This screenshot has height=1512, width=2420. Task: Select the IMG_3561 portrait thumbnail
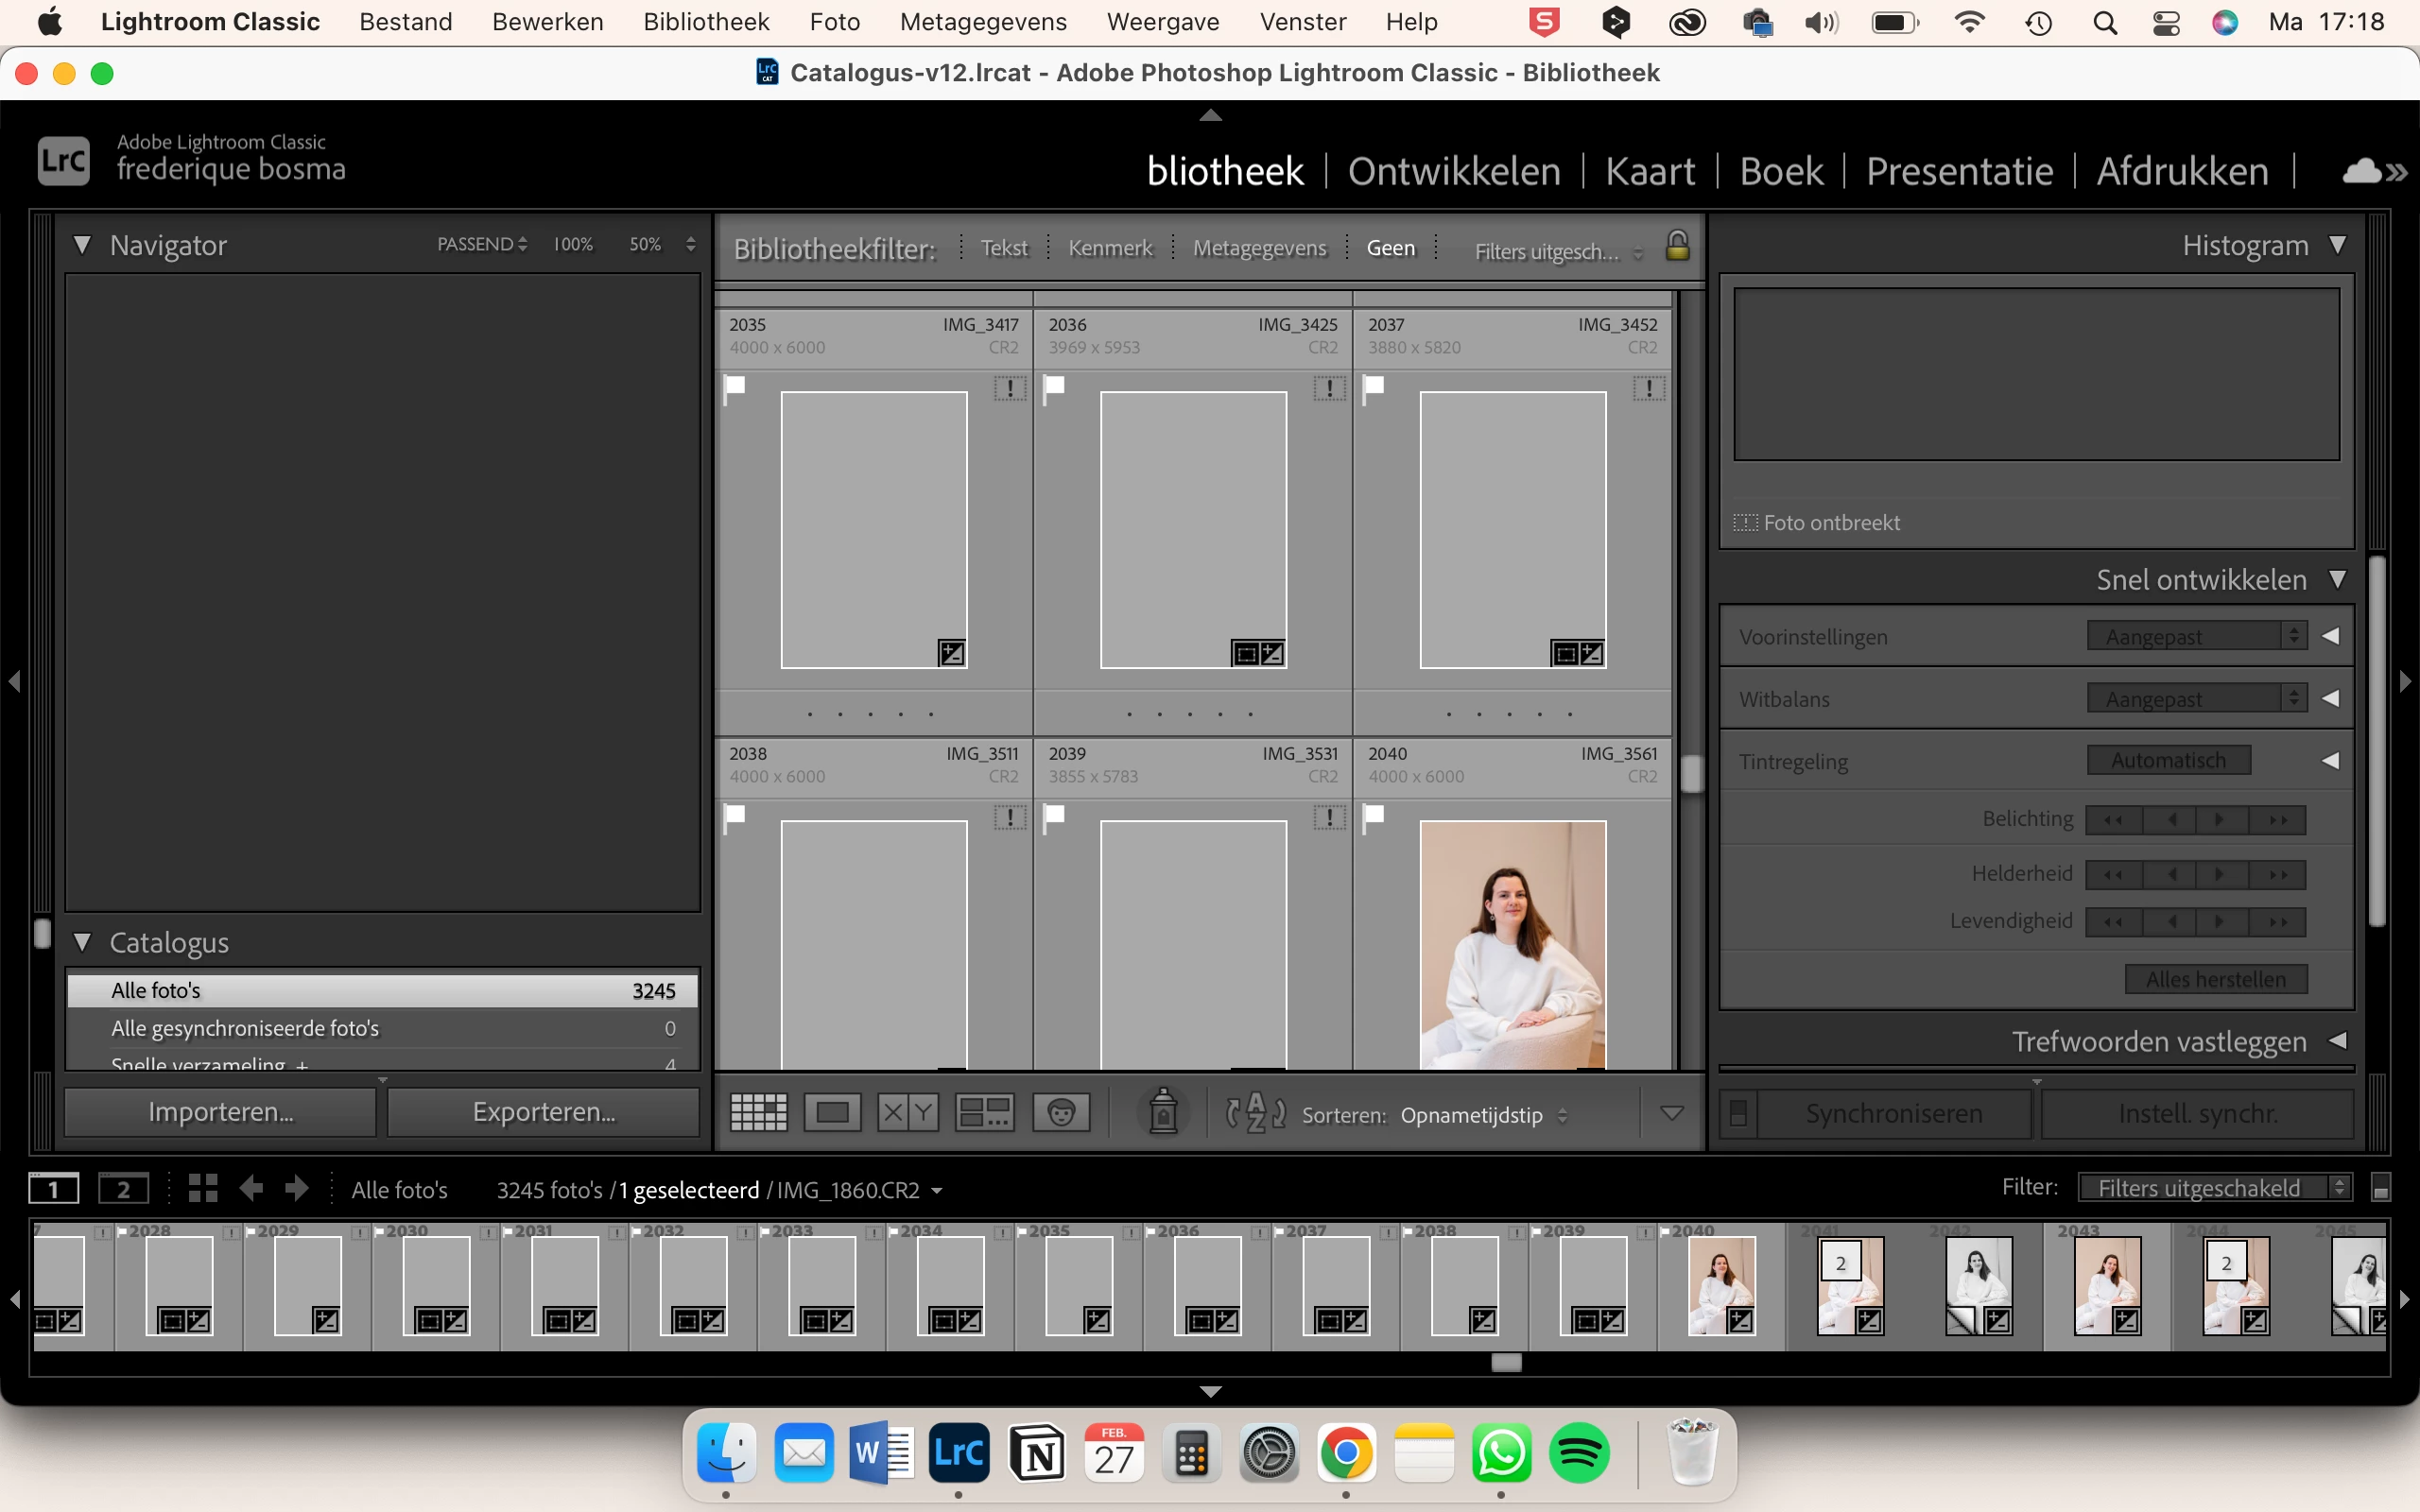1512,943
